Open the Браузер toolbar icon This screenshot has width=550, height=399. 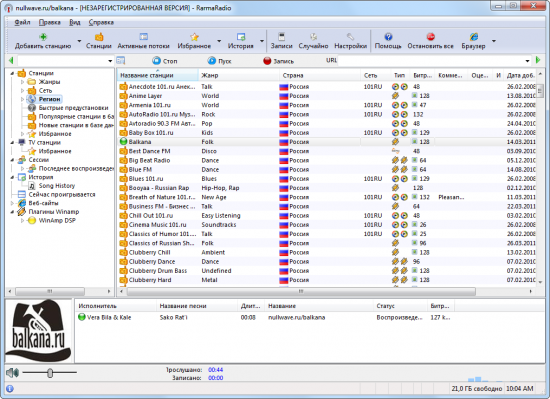coord(474,37)
